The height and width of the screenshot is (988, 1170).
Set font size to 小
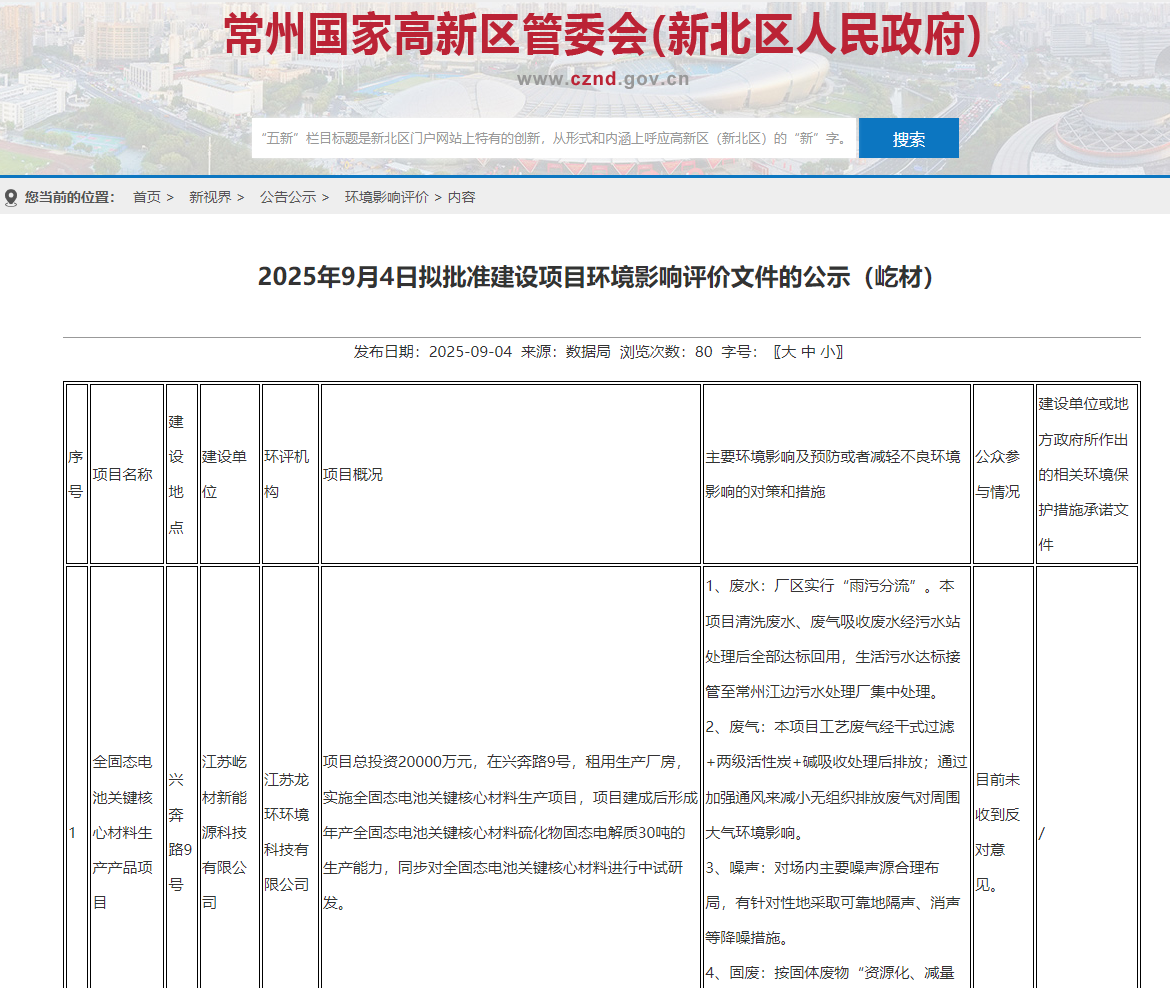point(828,351)
